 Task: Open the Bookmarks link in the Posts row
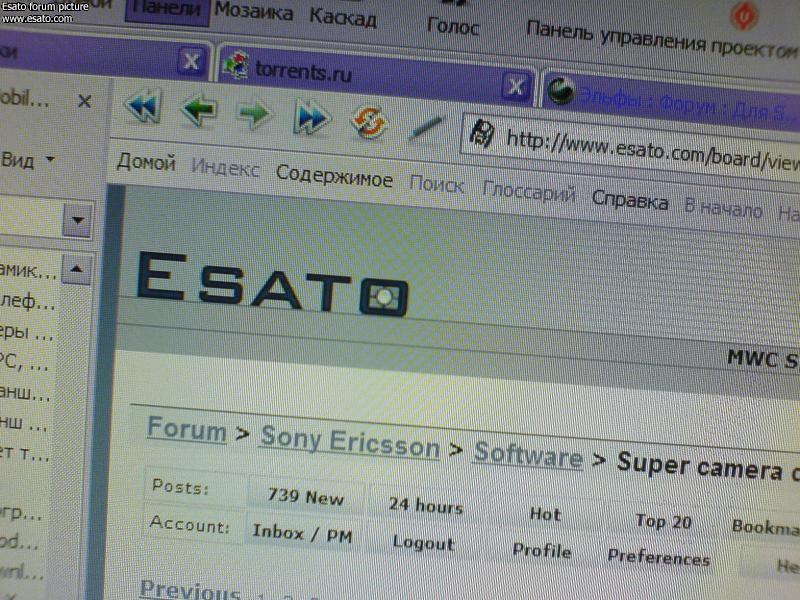(765, 527)
